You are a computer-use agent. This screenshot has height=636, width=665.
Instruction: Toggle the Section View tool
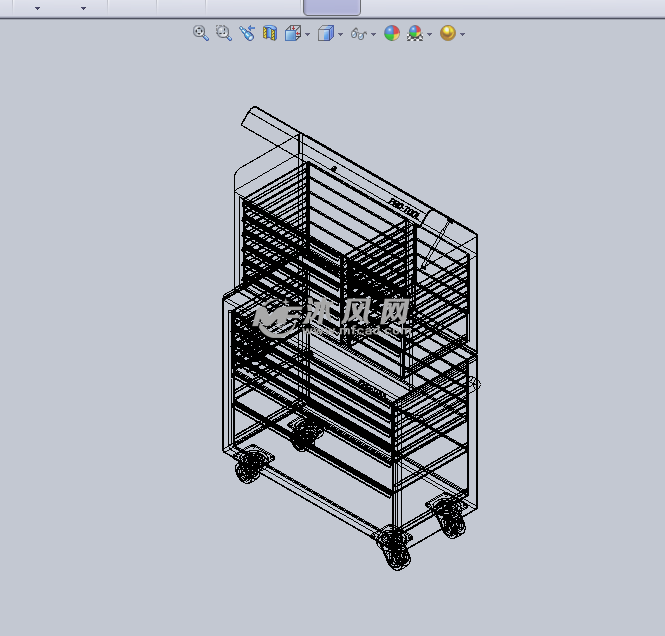(x=270, y=33)
